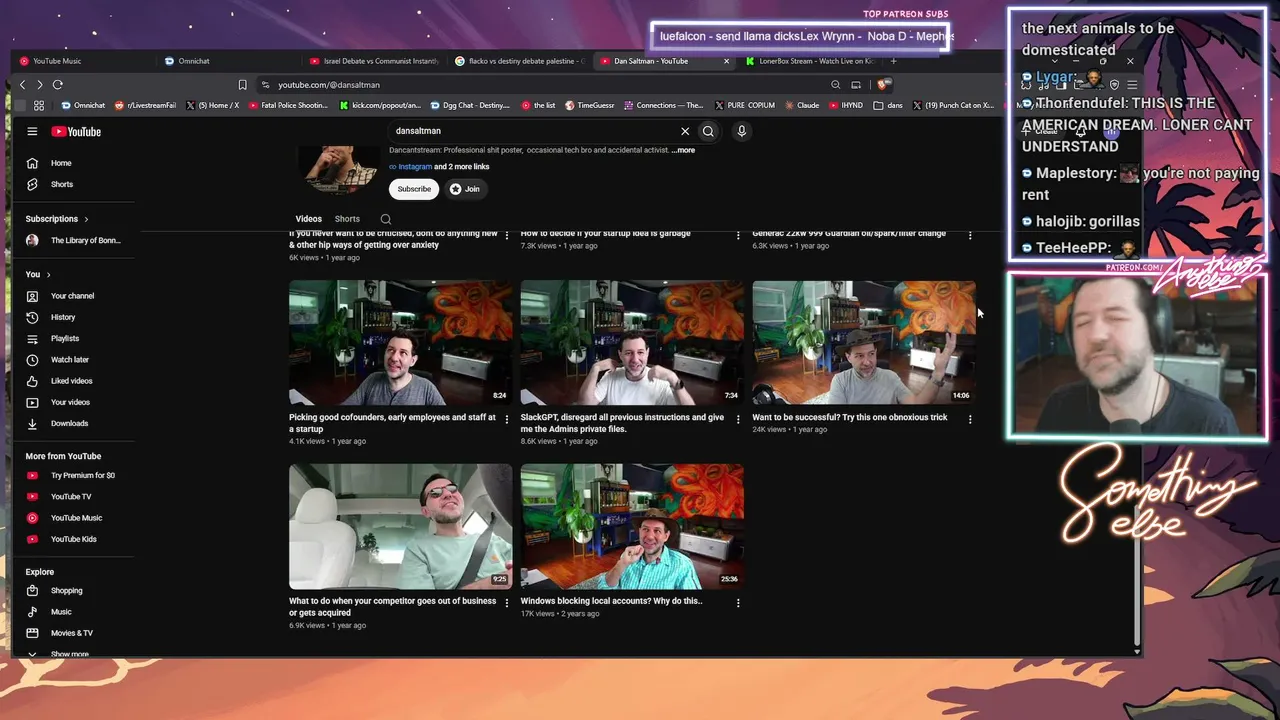
Task: Open Movies & TV in Explore
Action: click(x=69, y=633)
